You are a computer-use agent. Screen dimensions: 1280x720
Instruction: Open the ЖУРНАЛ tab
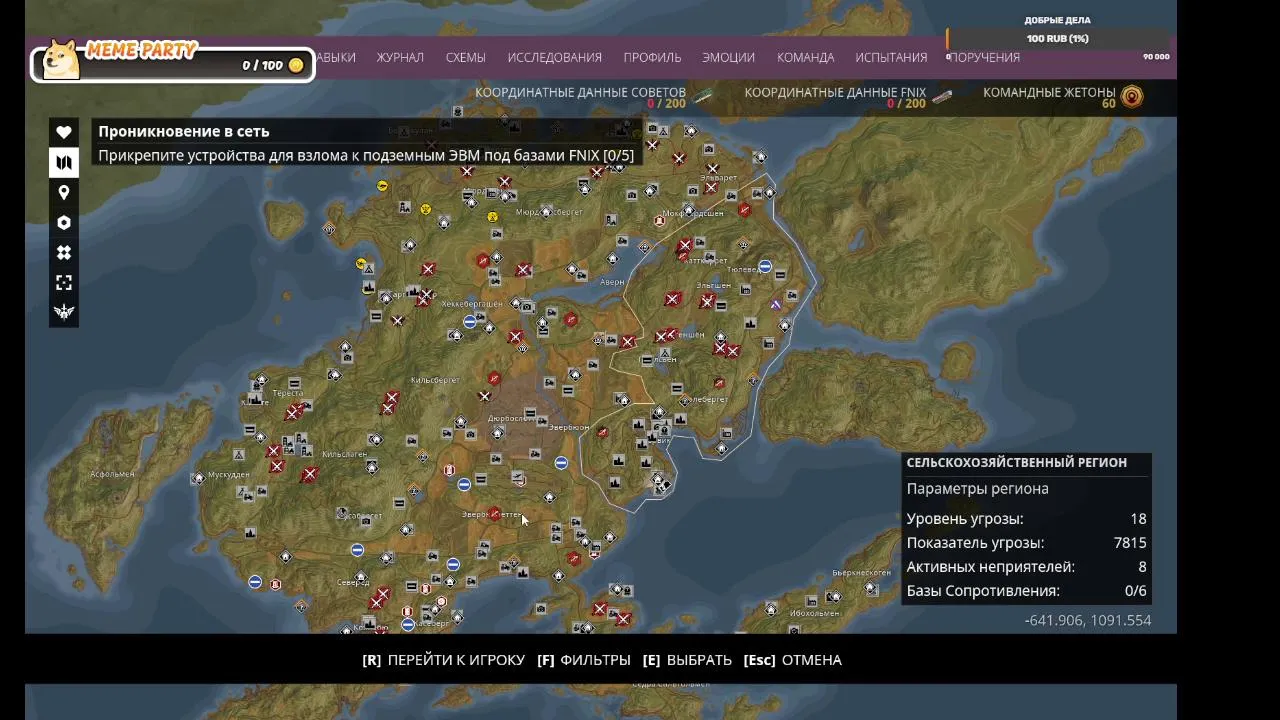pyautogui.click(x=400, y=57)
